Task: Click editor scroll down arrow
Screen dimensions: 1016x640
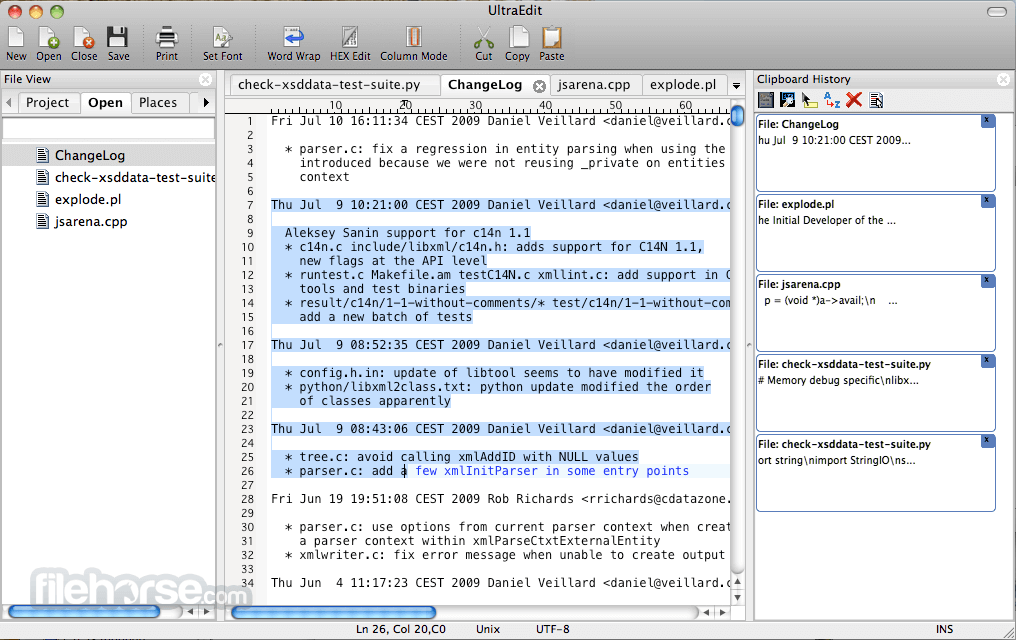Action: coord(737,597)
